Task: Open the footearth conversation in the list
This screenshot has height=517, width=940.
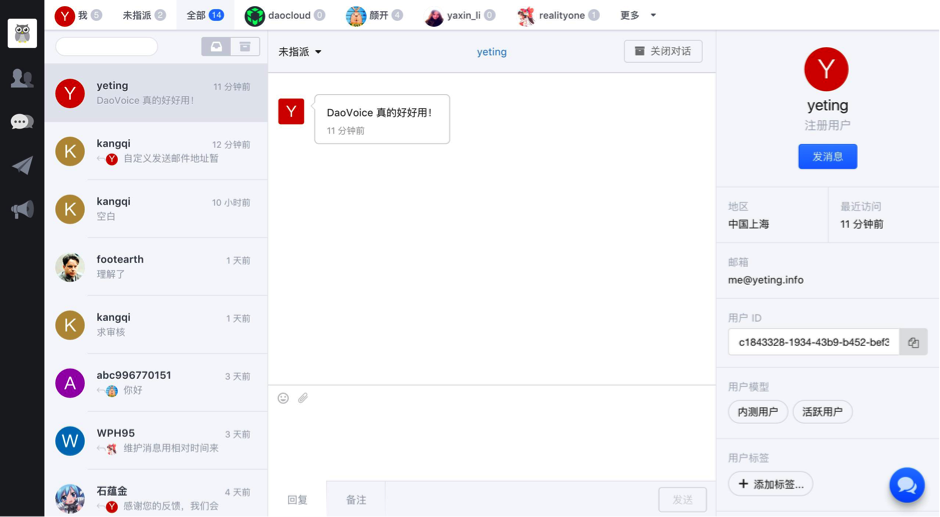Action: (156, 267)
